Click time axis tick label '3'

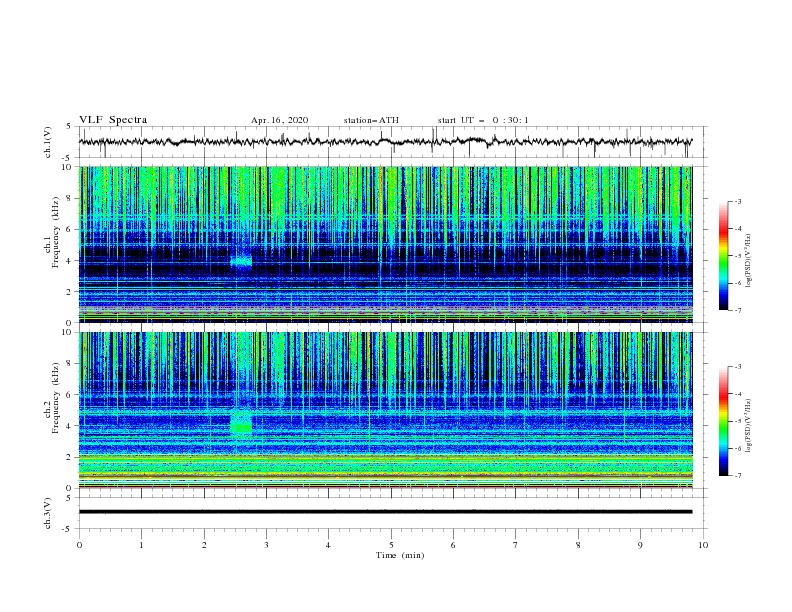pos(266,545)
